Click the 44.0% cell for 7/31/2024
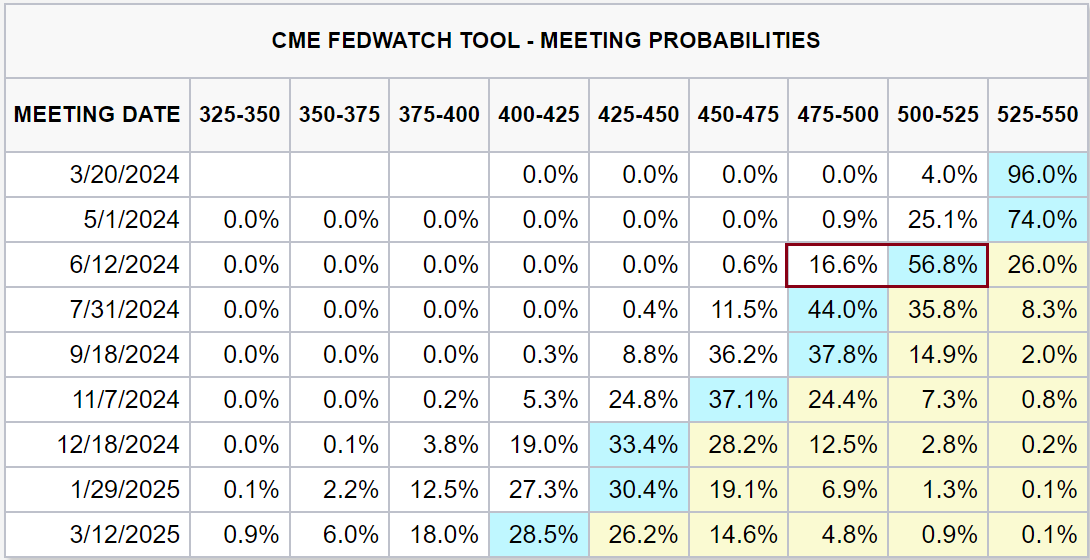This screenshot has width=1090, height=560. pyautogui.click(x=838, y=310)
